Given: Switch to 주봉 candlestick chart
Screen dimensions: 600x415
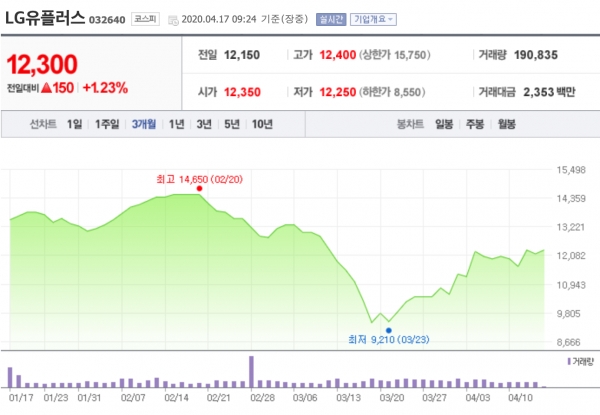Looking at the screenshot, I should coord(475,124).
